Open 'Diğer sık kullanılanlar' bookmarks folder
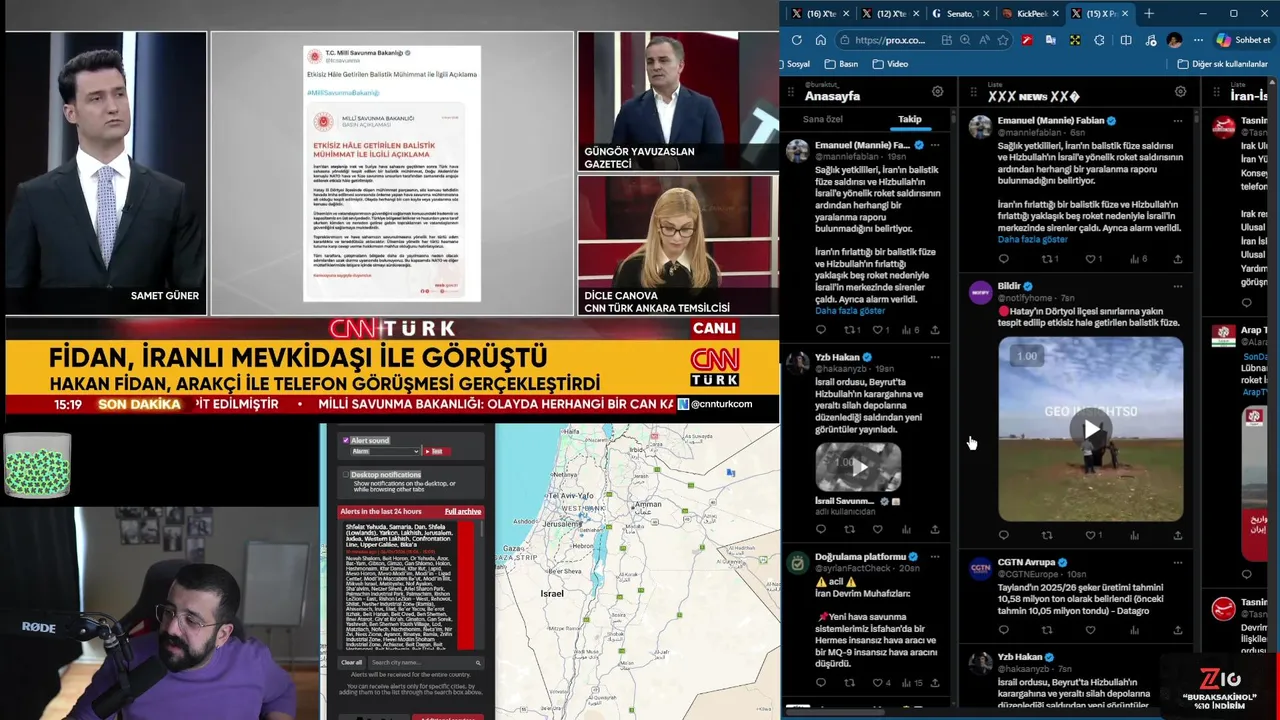Image resolution: width=1280 pixels, height=720 pixels. pyautogui.click(x=1223, y=64)
